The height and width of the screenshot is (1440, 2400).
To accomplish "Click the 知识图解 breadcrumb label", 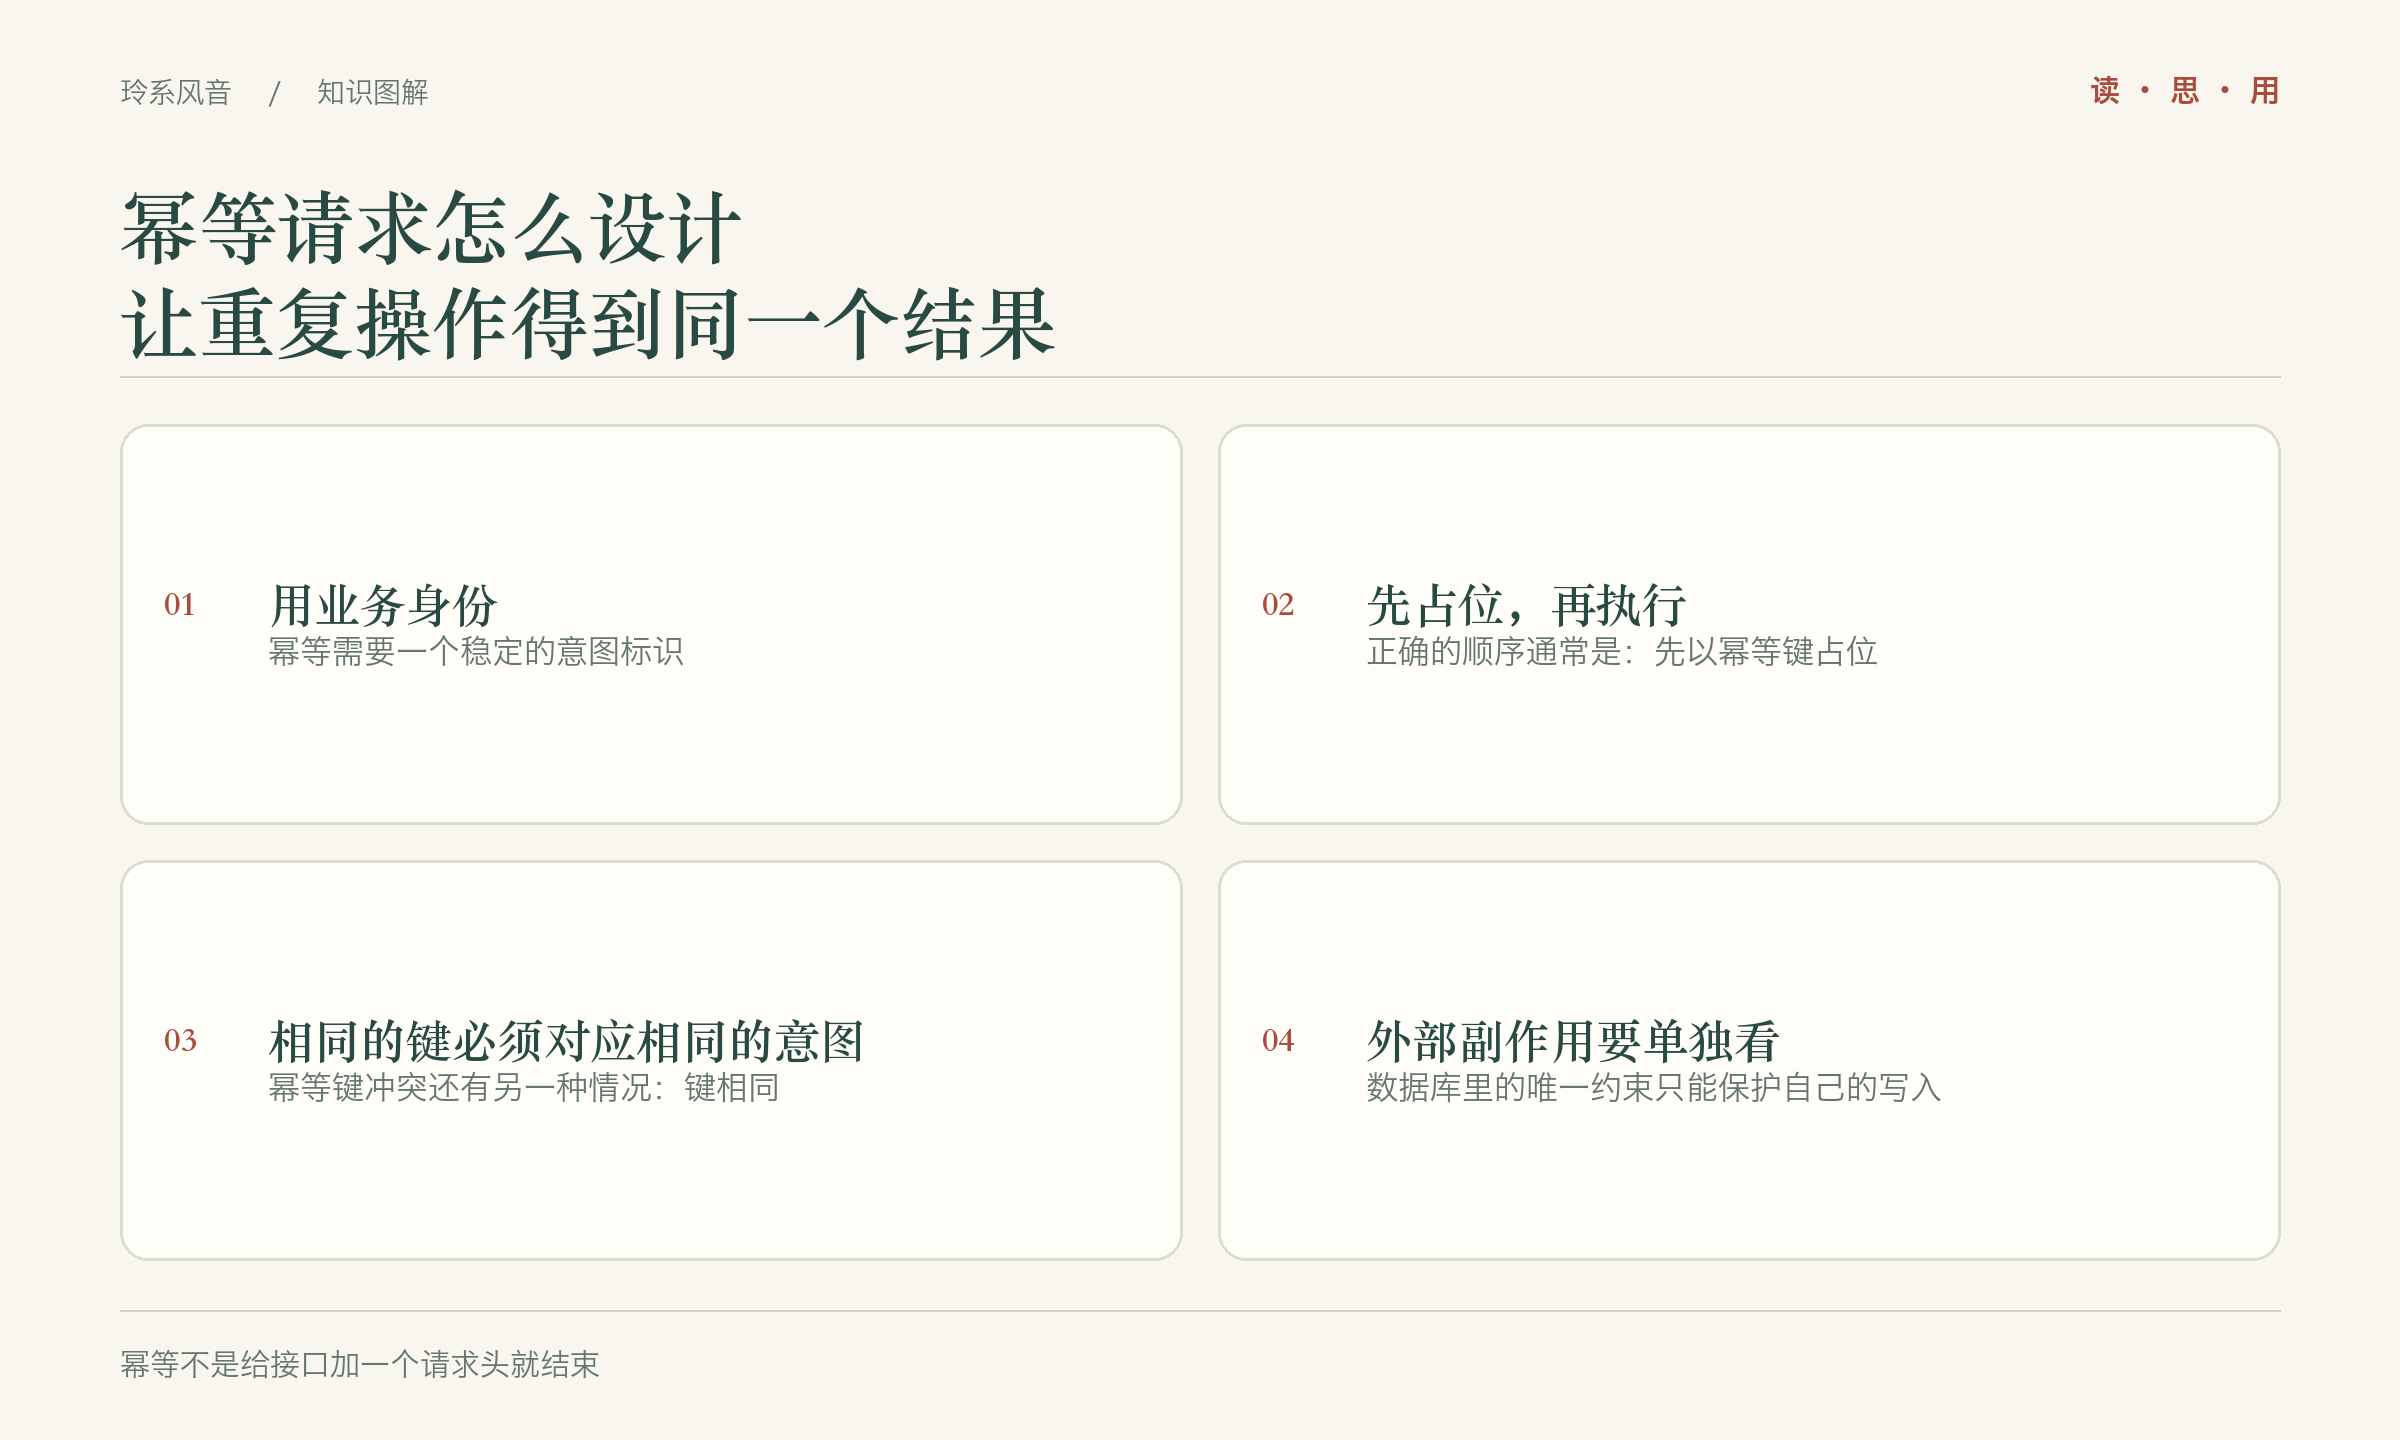I will tap(373, 92).
